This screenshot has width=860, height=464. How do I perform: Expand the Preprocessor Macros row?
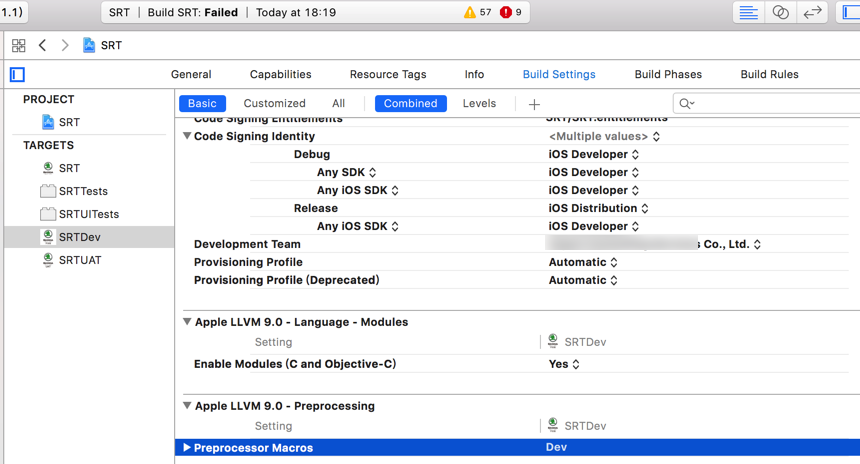click(x=187, y=448)
